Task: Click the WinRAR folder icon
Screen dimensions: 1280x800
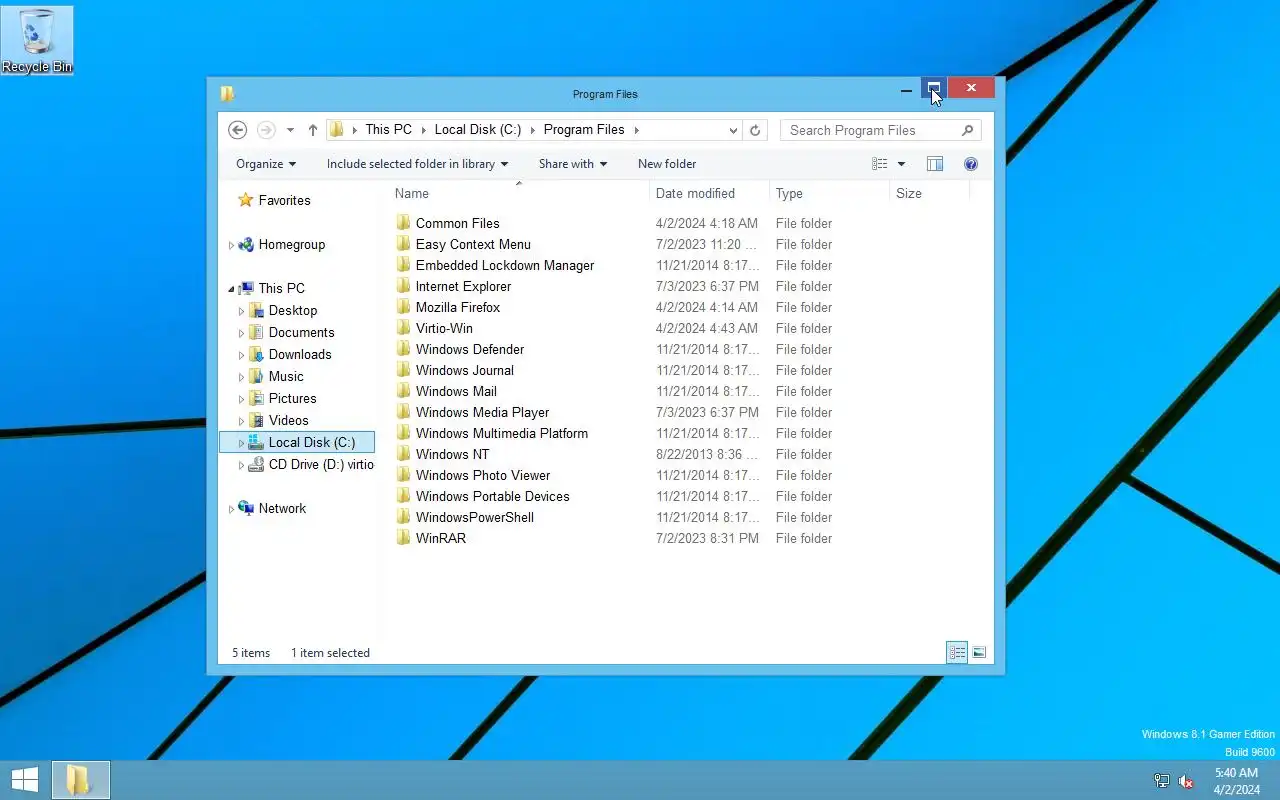Action: (404, 537)
